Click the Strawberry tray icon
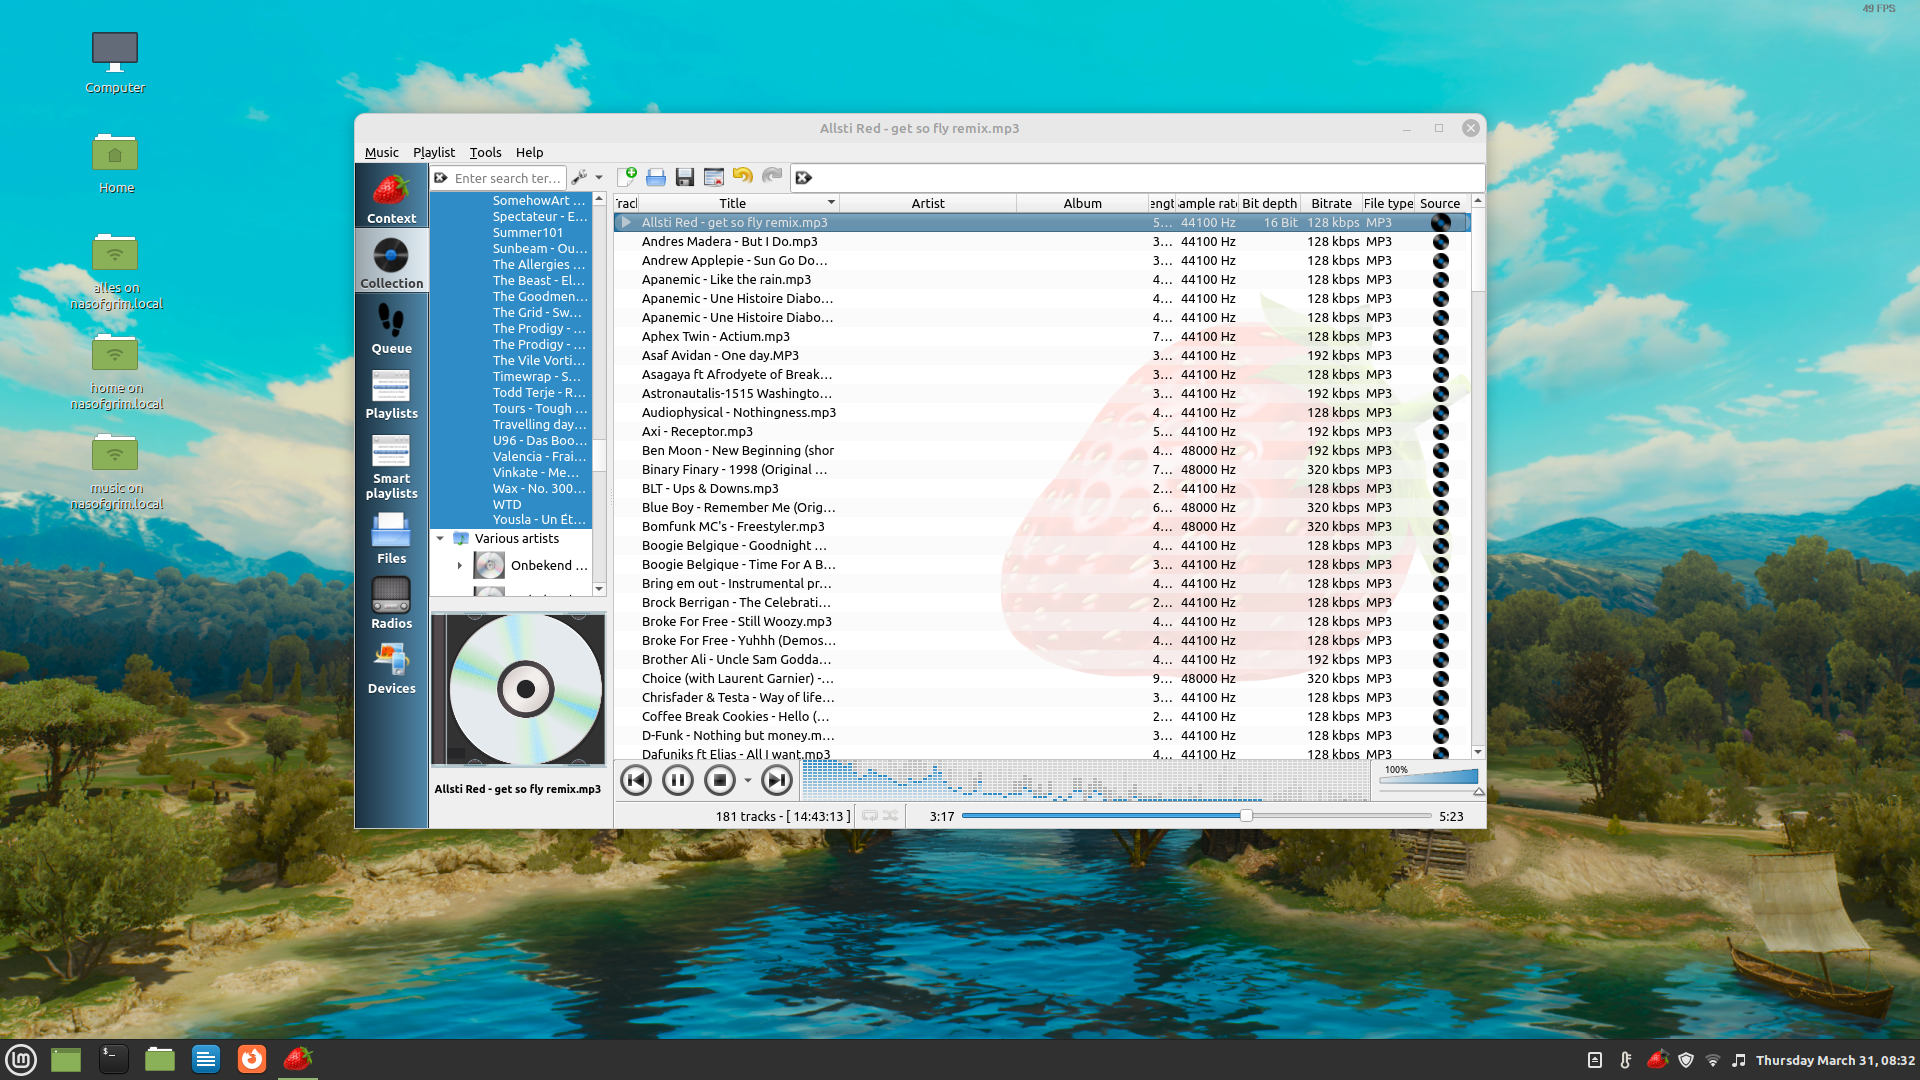Image resolution: width=1920 pixels, height=1080 pixels. coord(1657,1059)
